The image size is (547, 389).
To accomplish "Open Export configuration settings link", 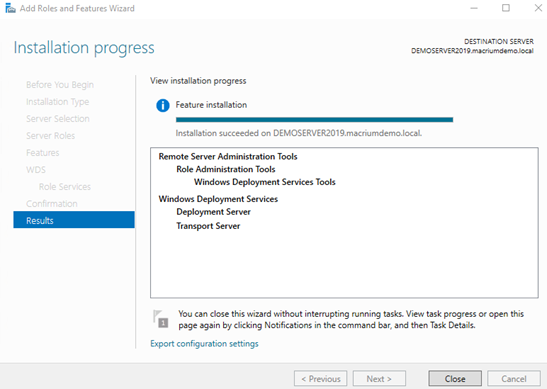I will coord(204,344).
